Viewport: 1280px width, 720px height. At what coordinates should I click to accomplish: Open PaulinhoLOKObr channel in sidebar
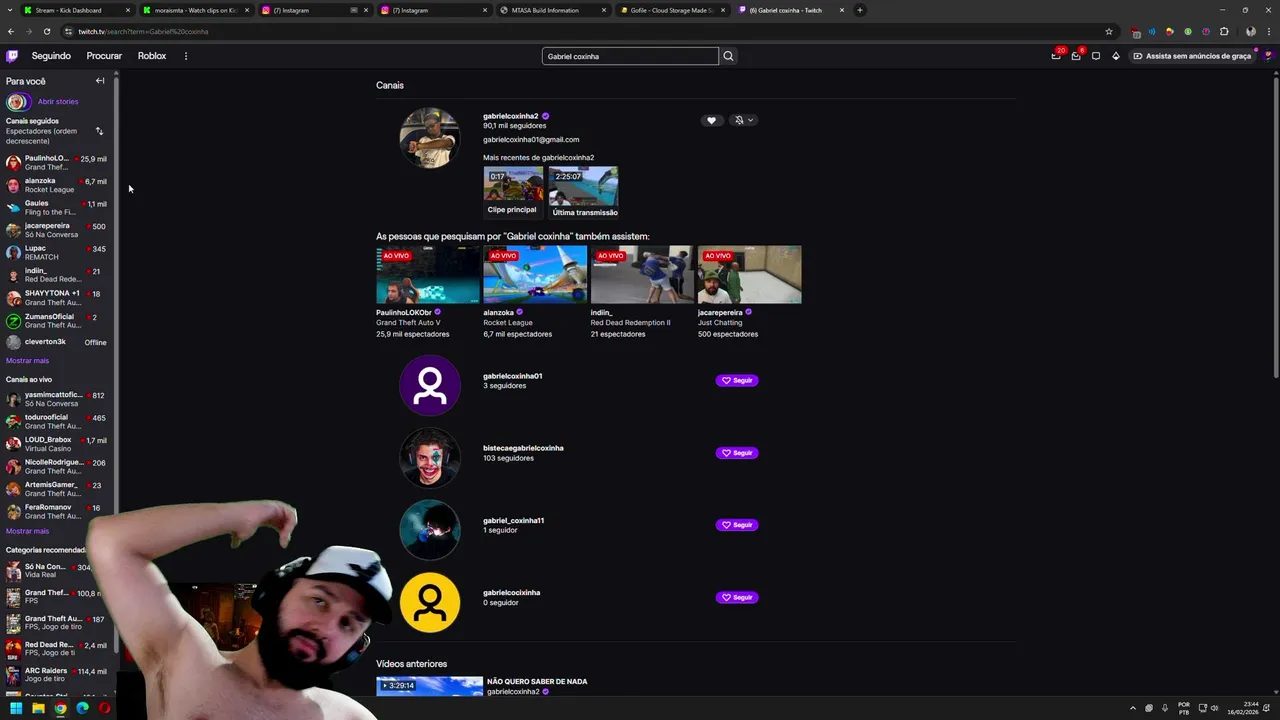click(58, 162)
